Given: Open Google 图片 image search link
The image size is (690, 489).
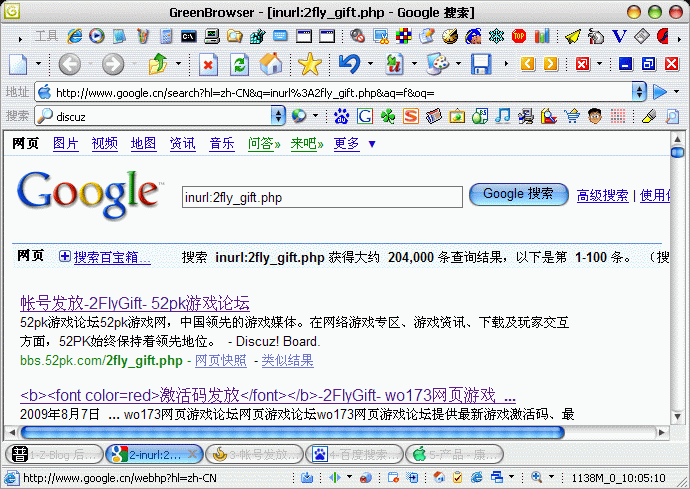Looking at the screenshot, I should coord(66,143).
